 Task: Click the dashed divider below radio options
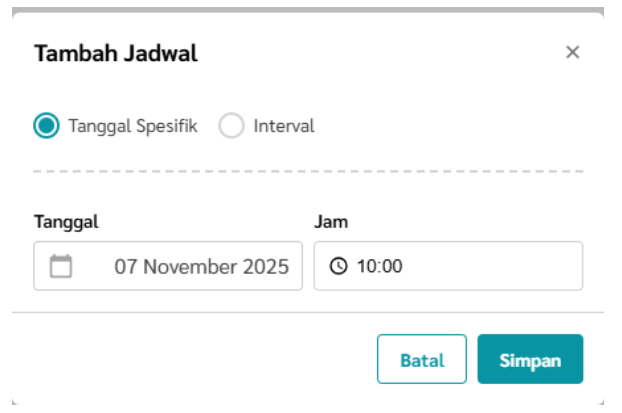pyautogui.click(x=308, y=172)
